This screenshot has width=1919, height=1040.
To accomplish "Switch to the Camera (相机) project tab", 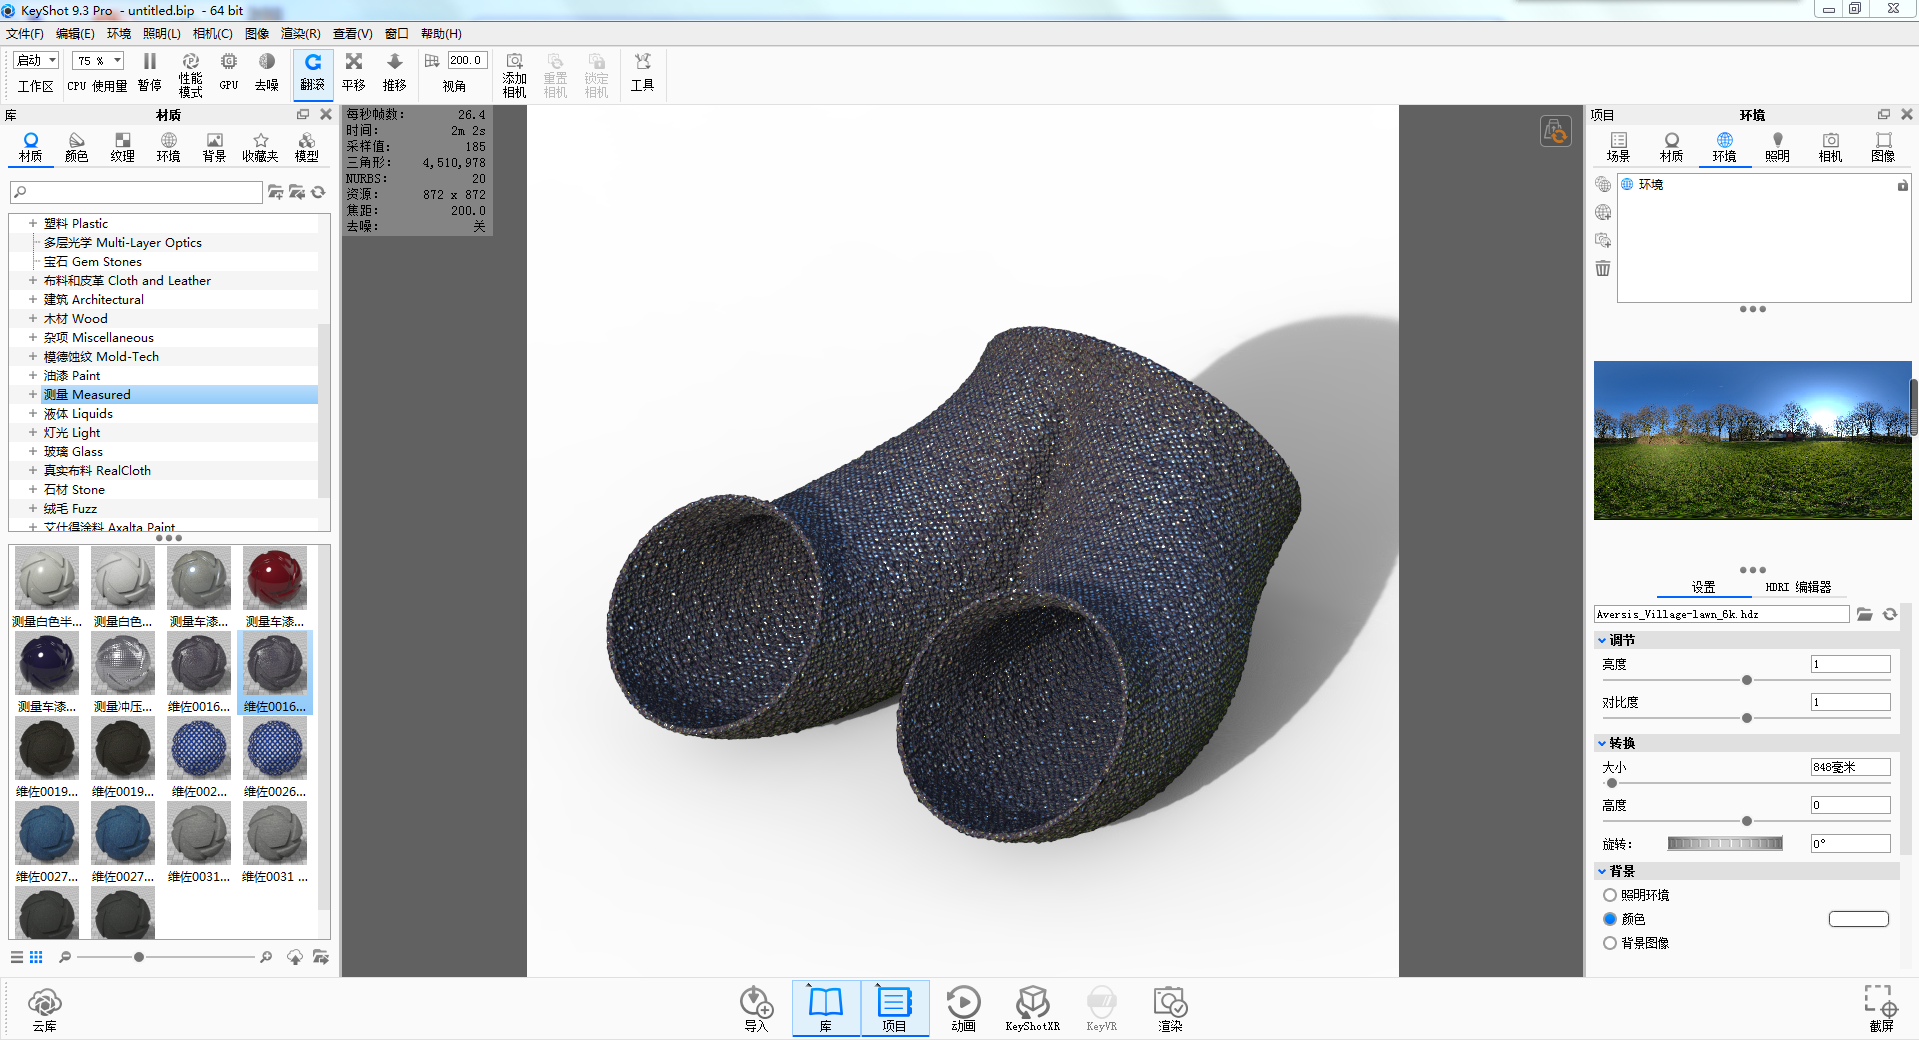I will [x=1830, y=146].
